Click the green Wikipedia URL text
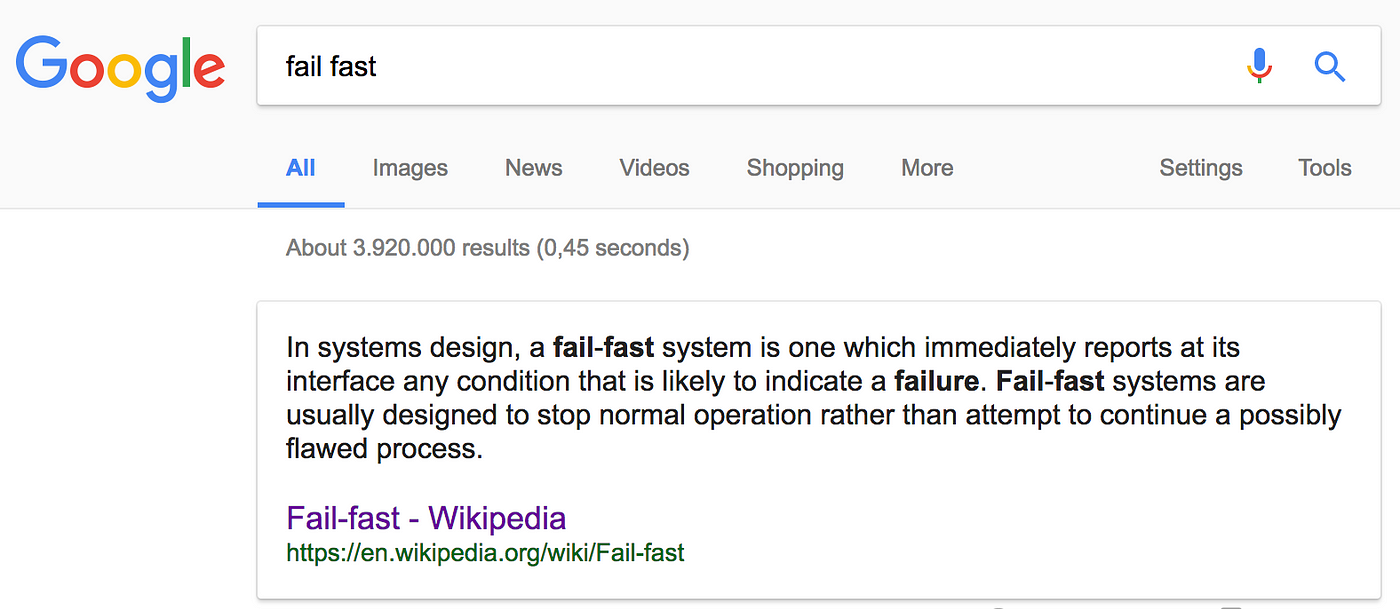The height and width of the screenshot is (609, 1400). (x=485, y=552)
